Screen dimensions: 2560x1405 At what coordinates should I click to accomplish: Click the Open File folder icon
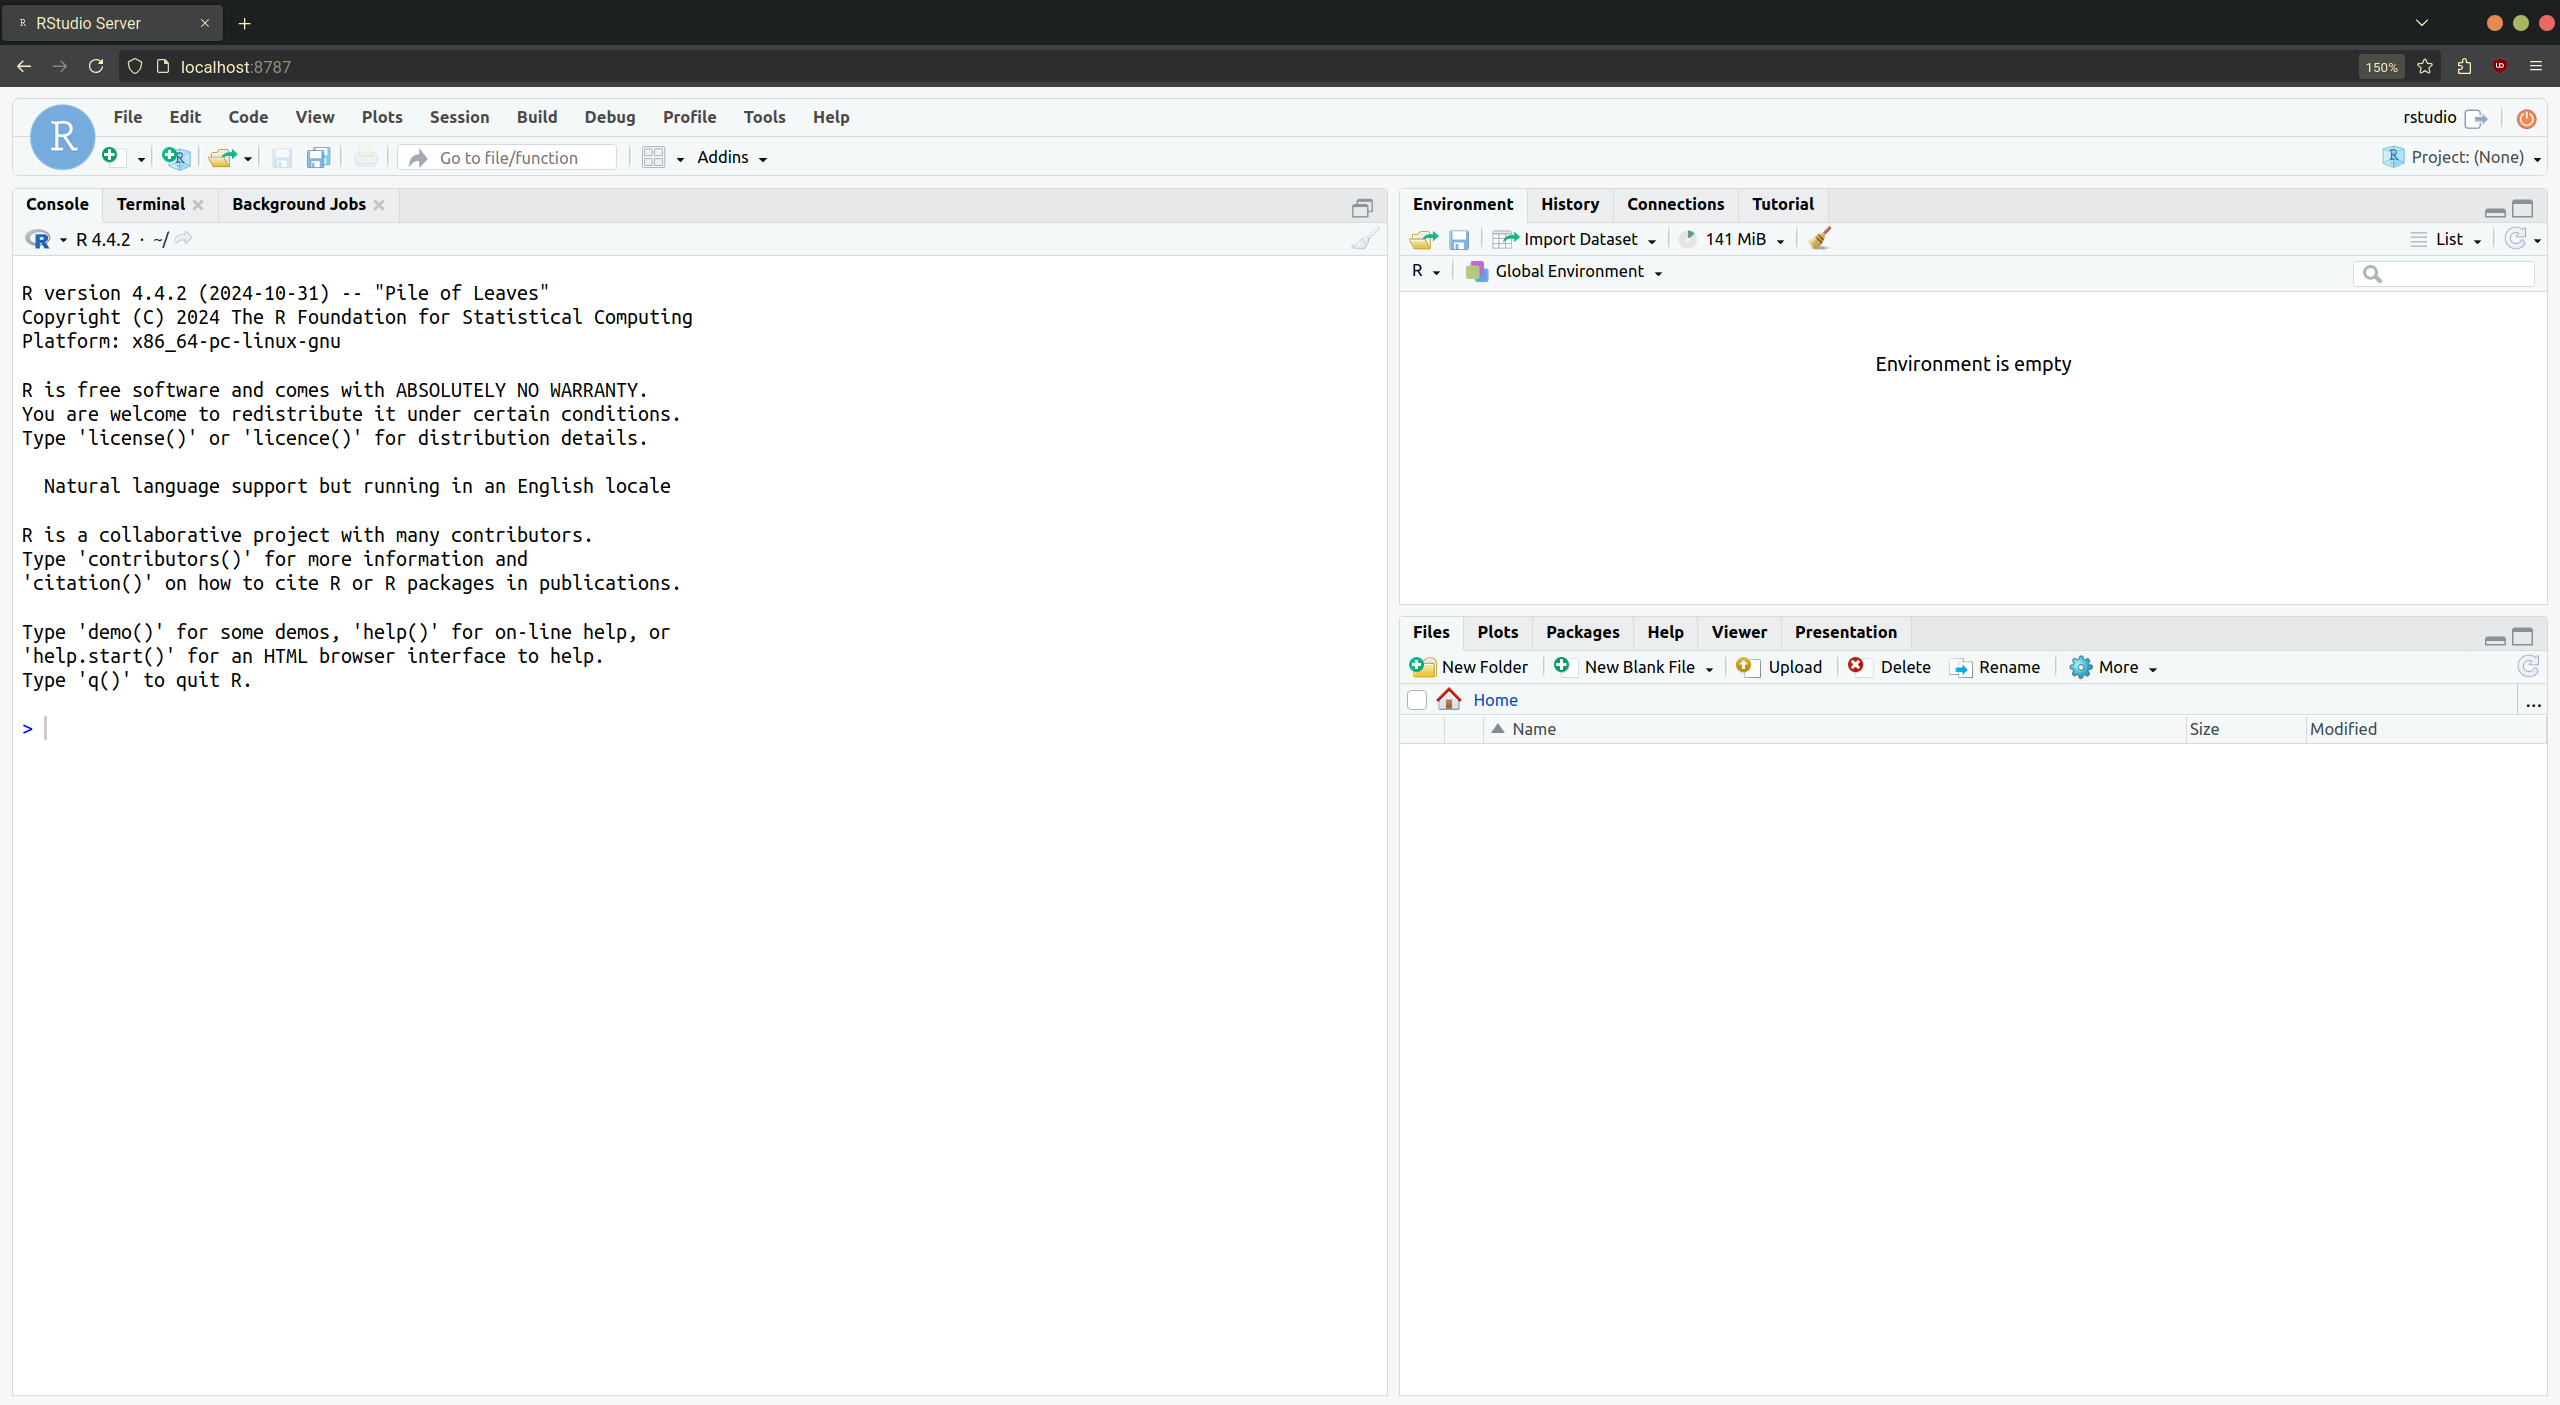(221, 157)
